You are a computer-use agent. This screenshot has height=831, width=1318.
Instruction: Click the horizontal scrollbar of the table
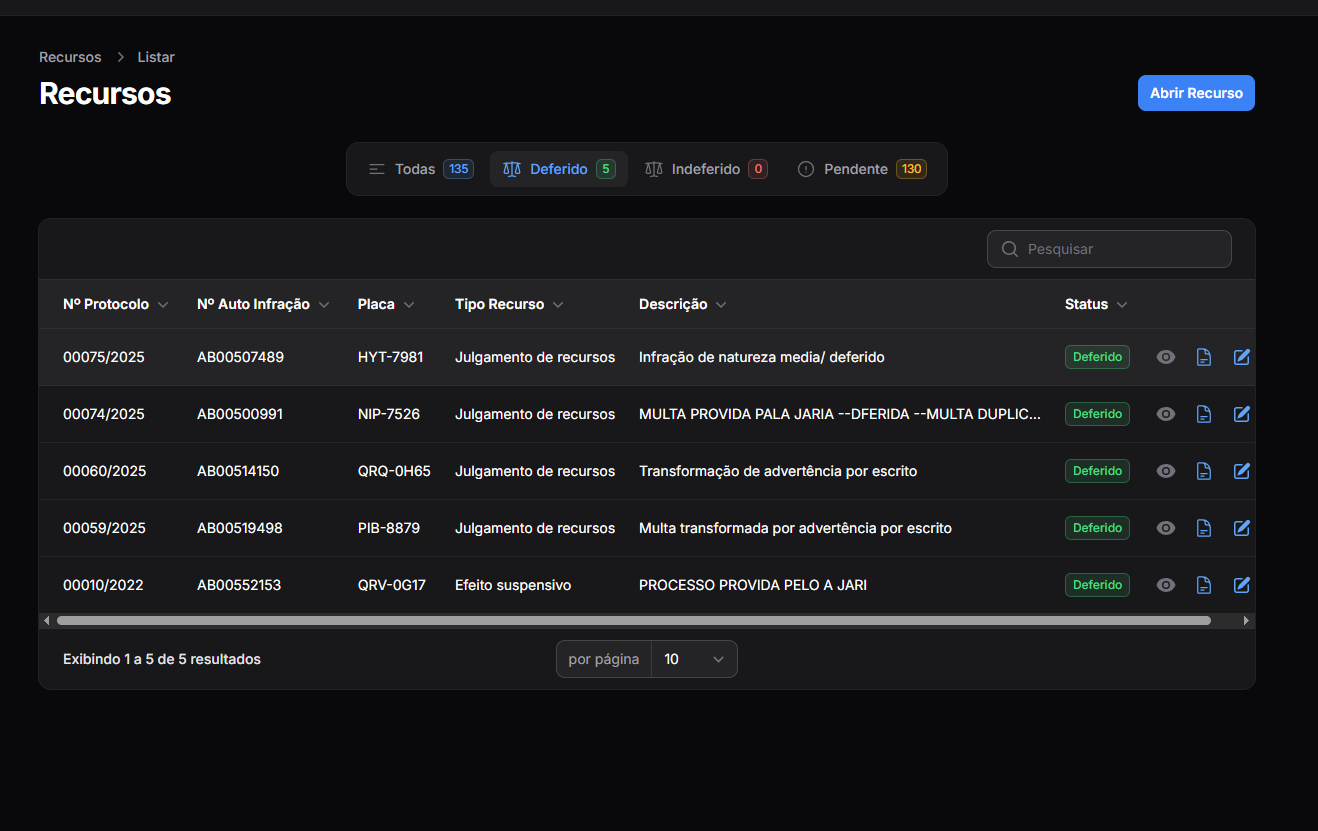tap(633, 620)
